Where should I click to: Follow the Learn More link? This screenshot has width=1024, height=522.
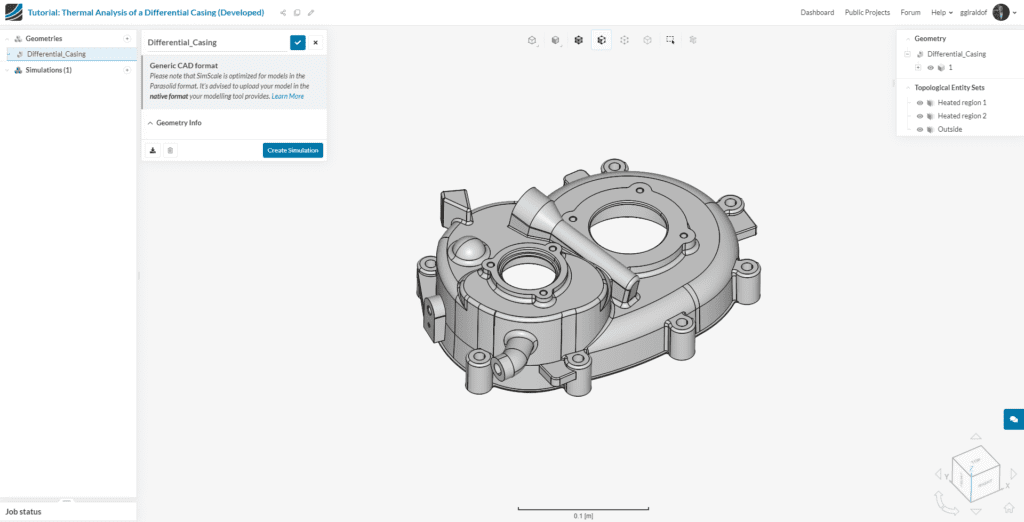point(288,96)
